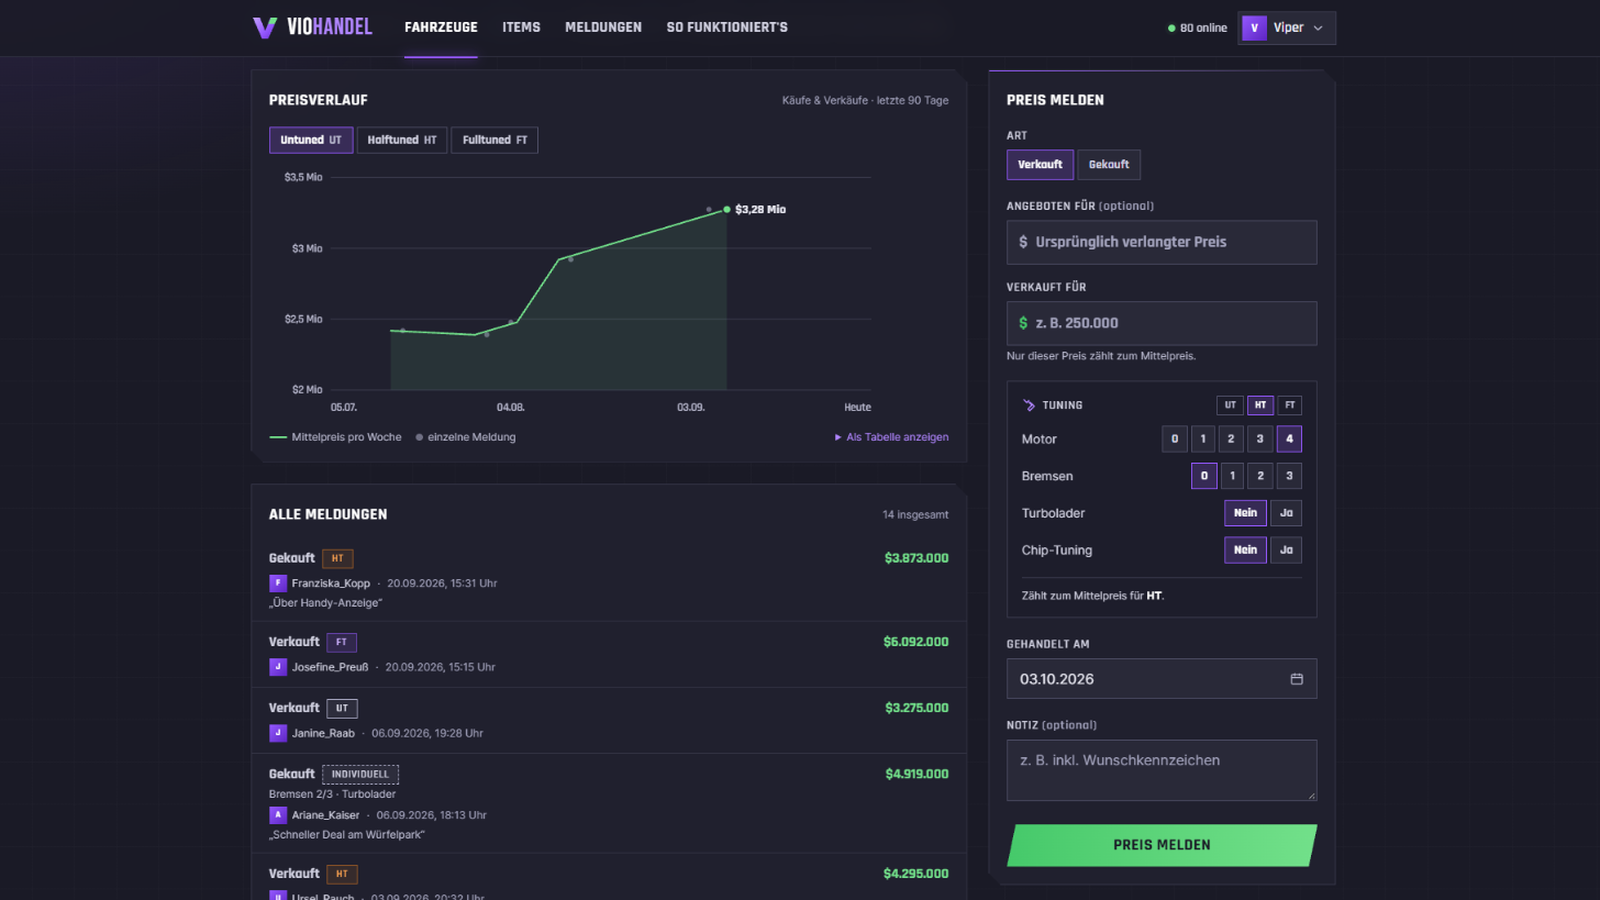Open So funktioniert's page

tap(727, 28)
